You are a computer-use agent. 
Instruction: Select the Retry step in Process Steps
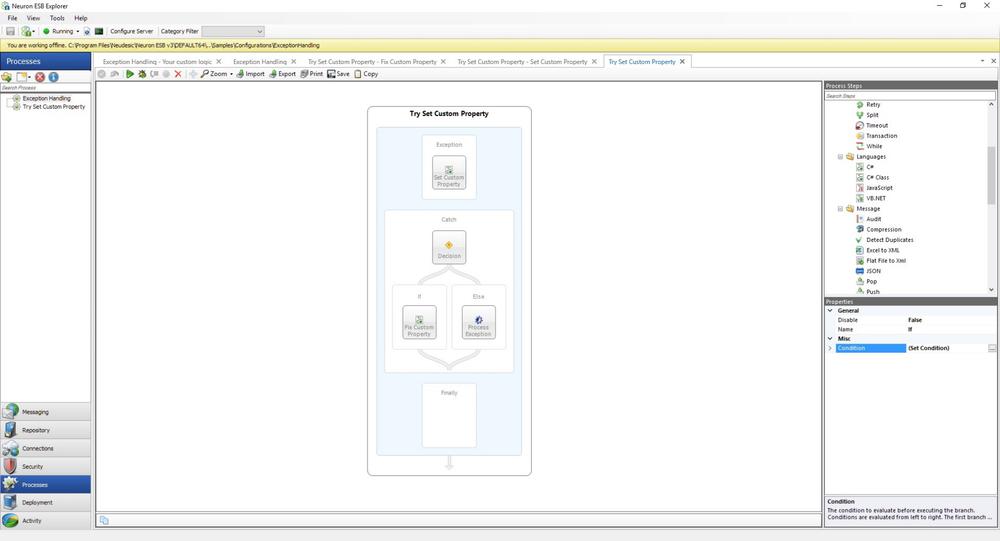[869, 105]
